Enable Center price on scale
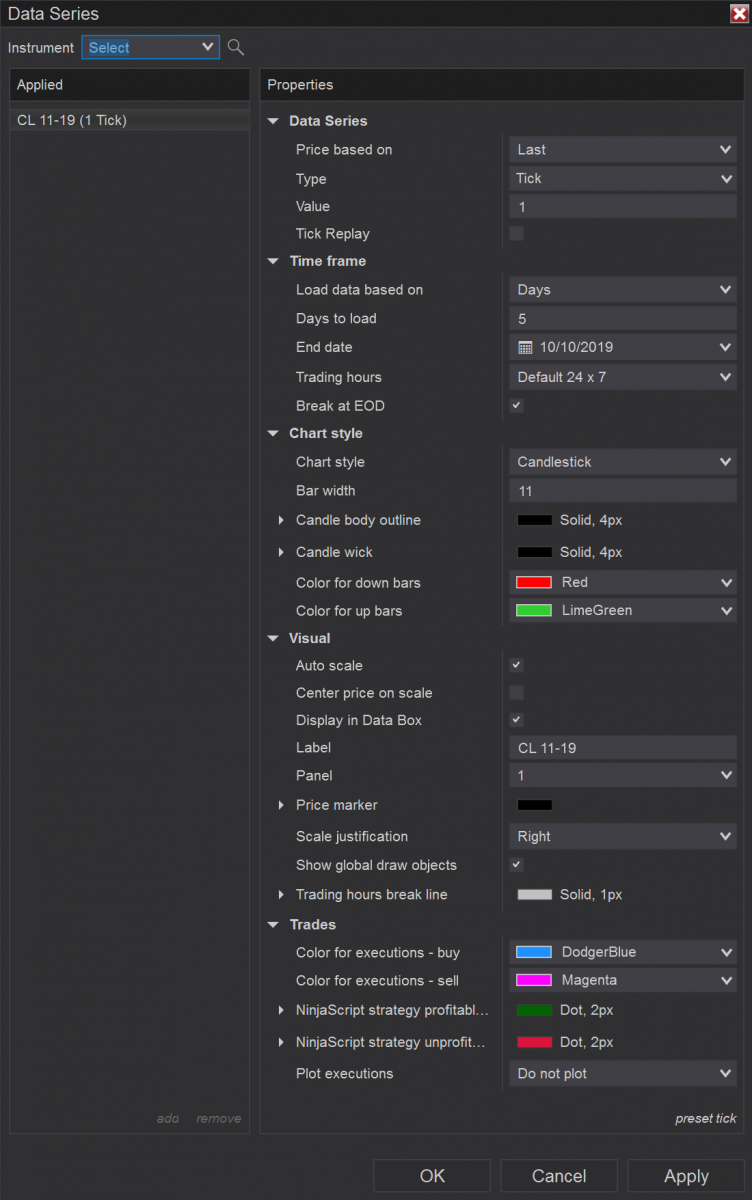752x1200 pixels. click(516, 693)
